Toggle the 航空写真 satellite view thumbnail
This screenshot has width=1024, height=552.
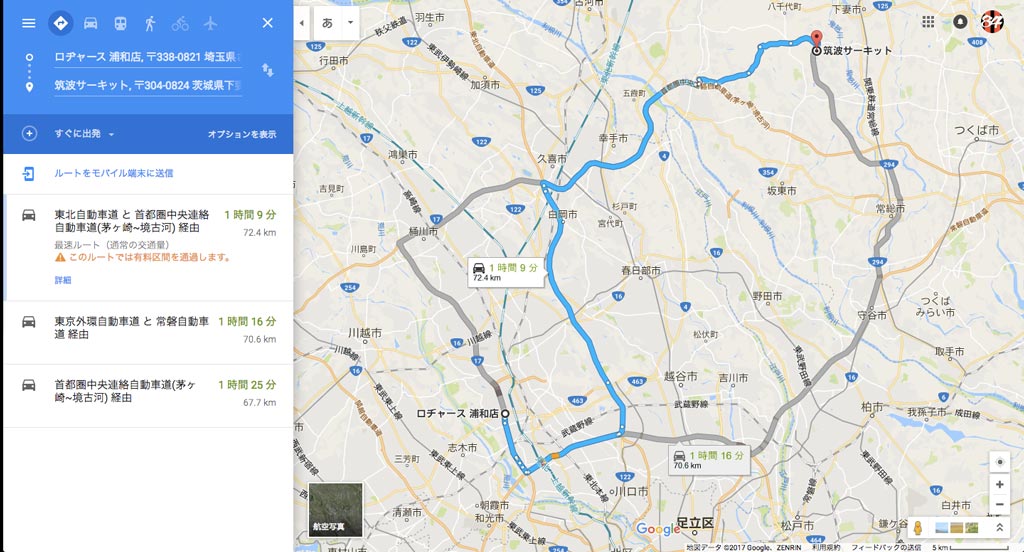click(336, 510)
